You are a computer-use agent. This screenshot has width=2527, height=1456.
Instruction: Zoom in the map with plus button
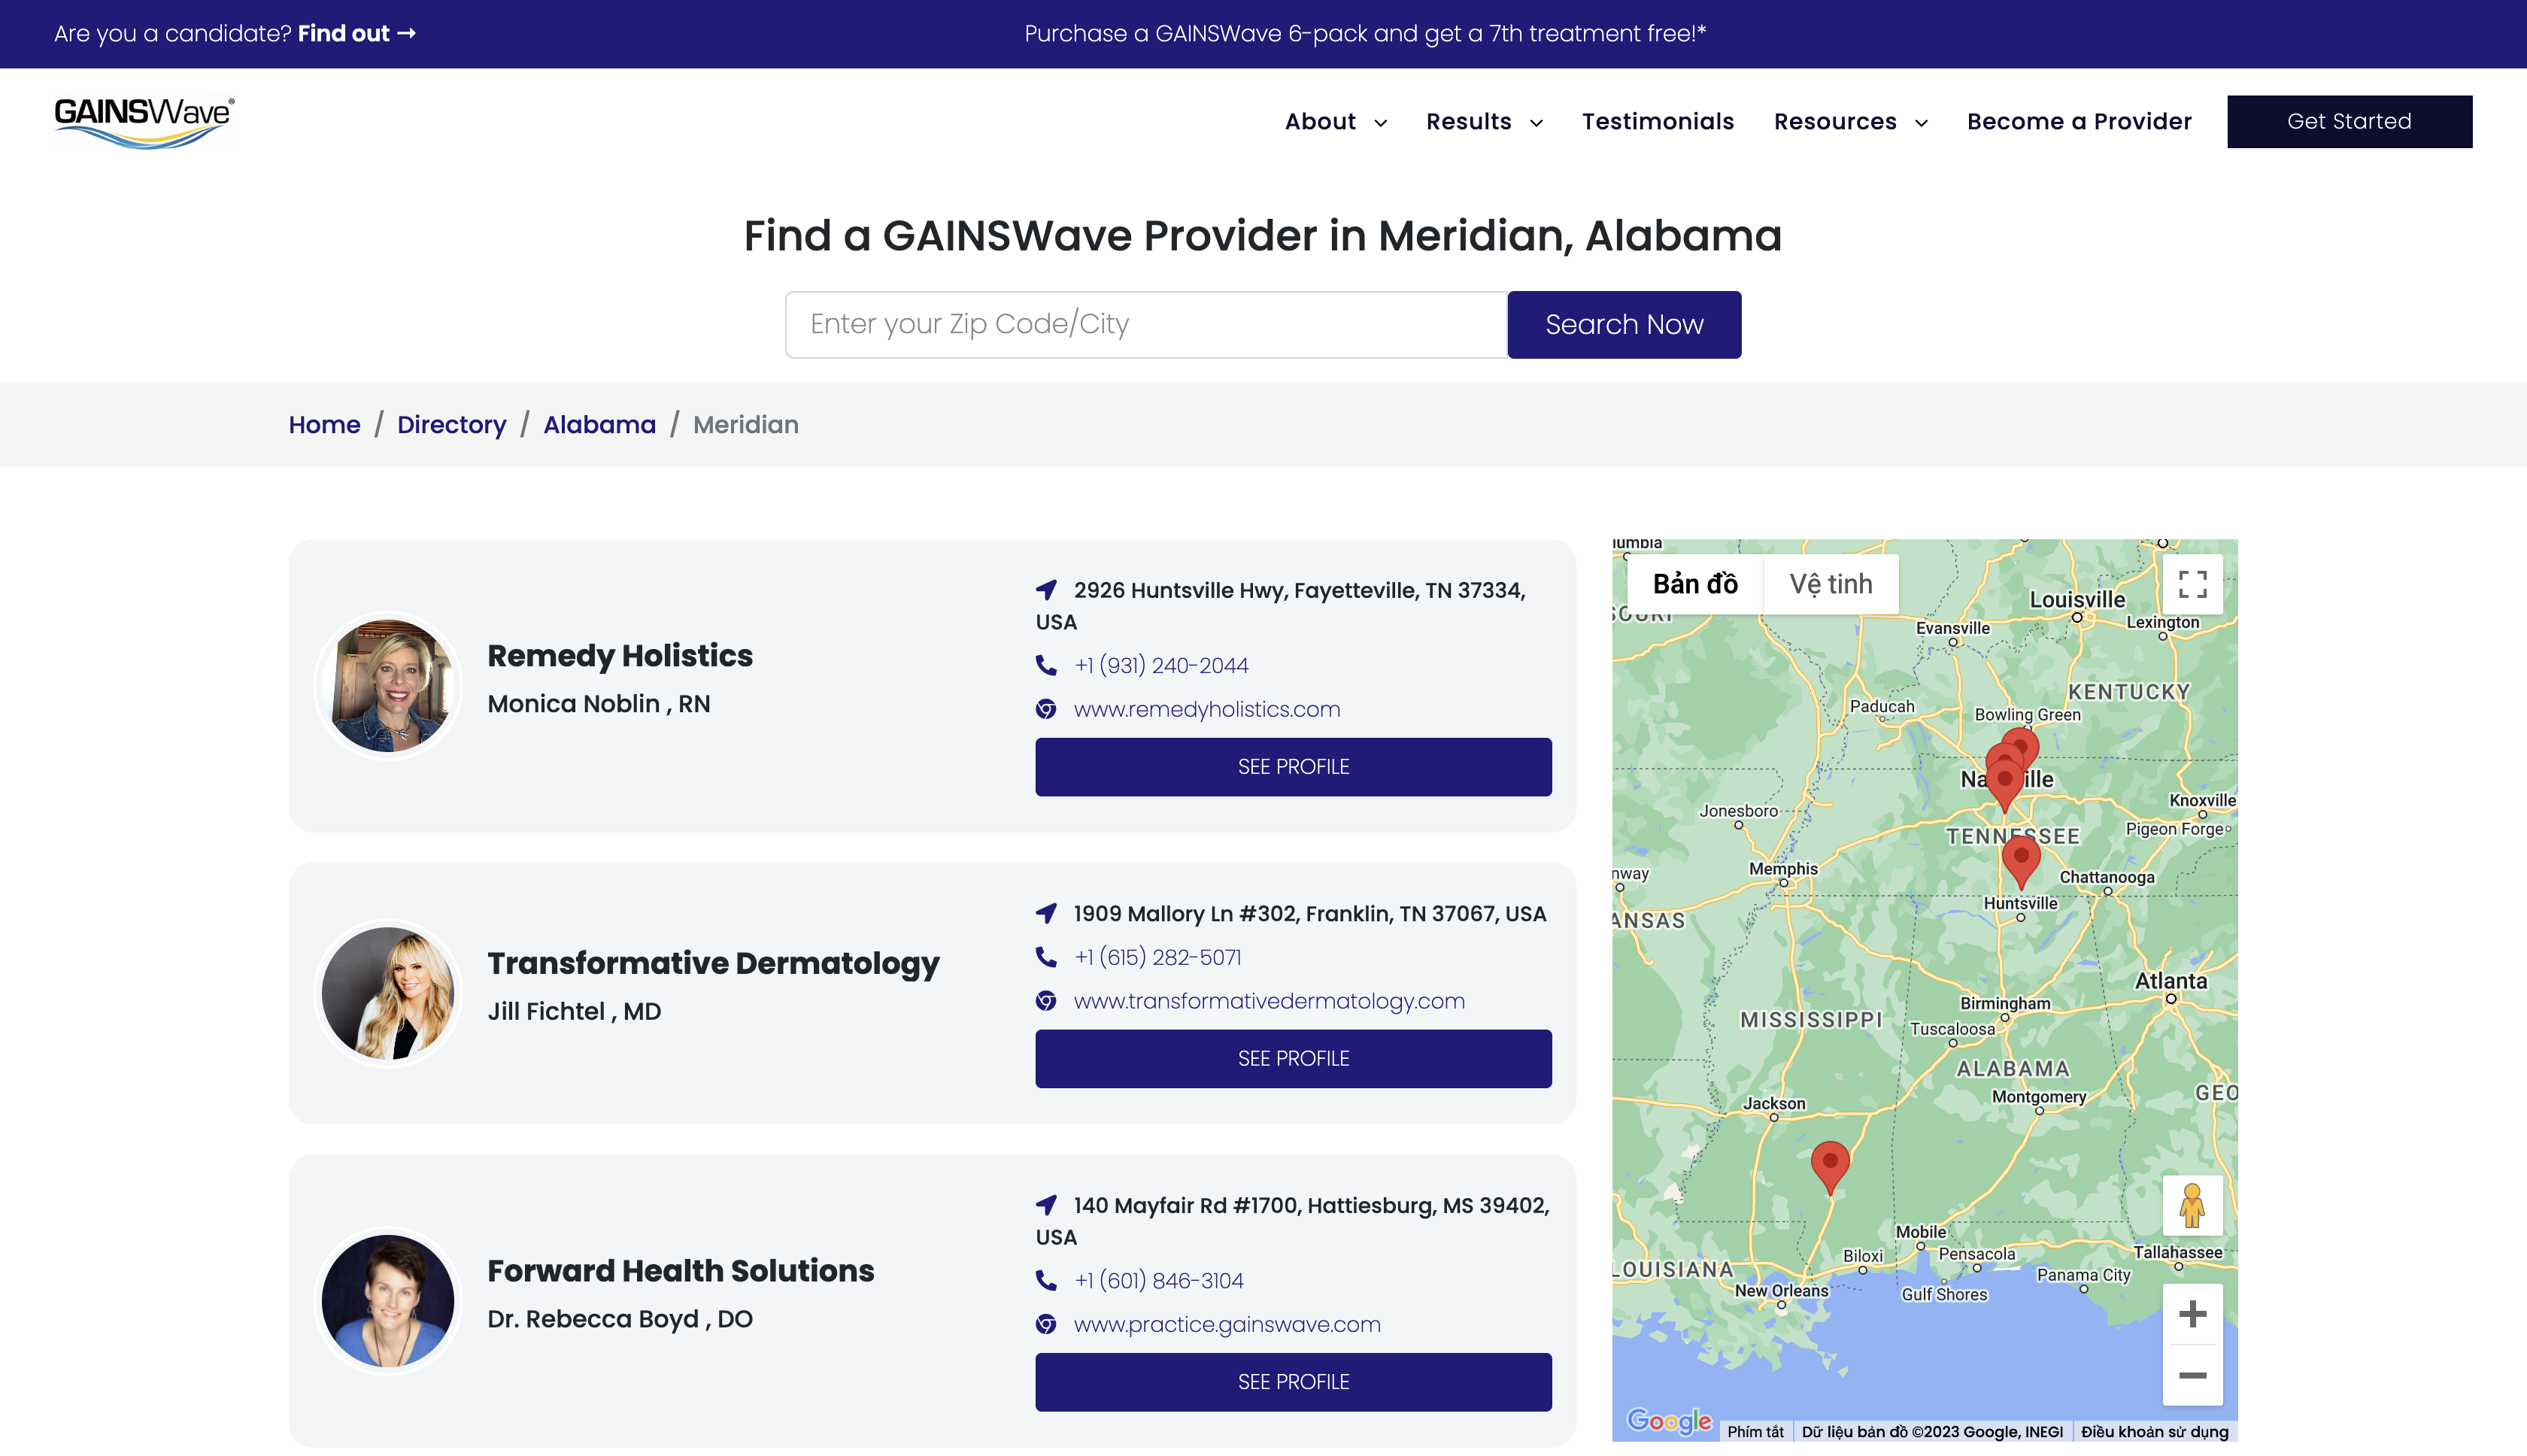[2192, 1314]
